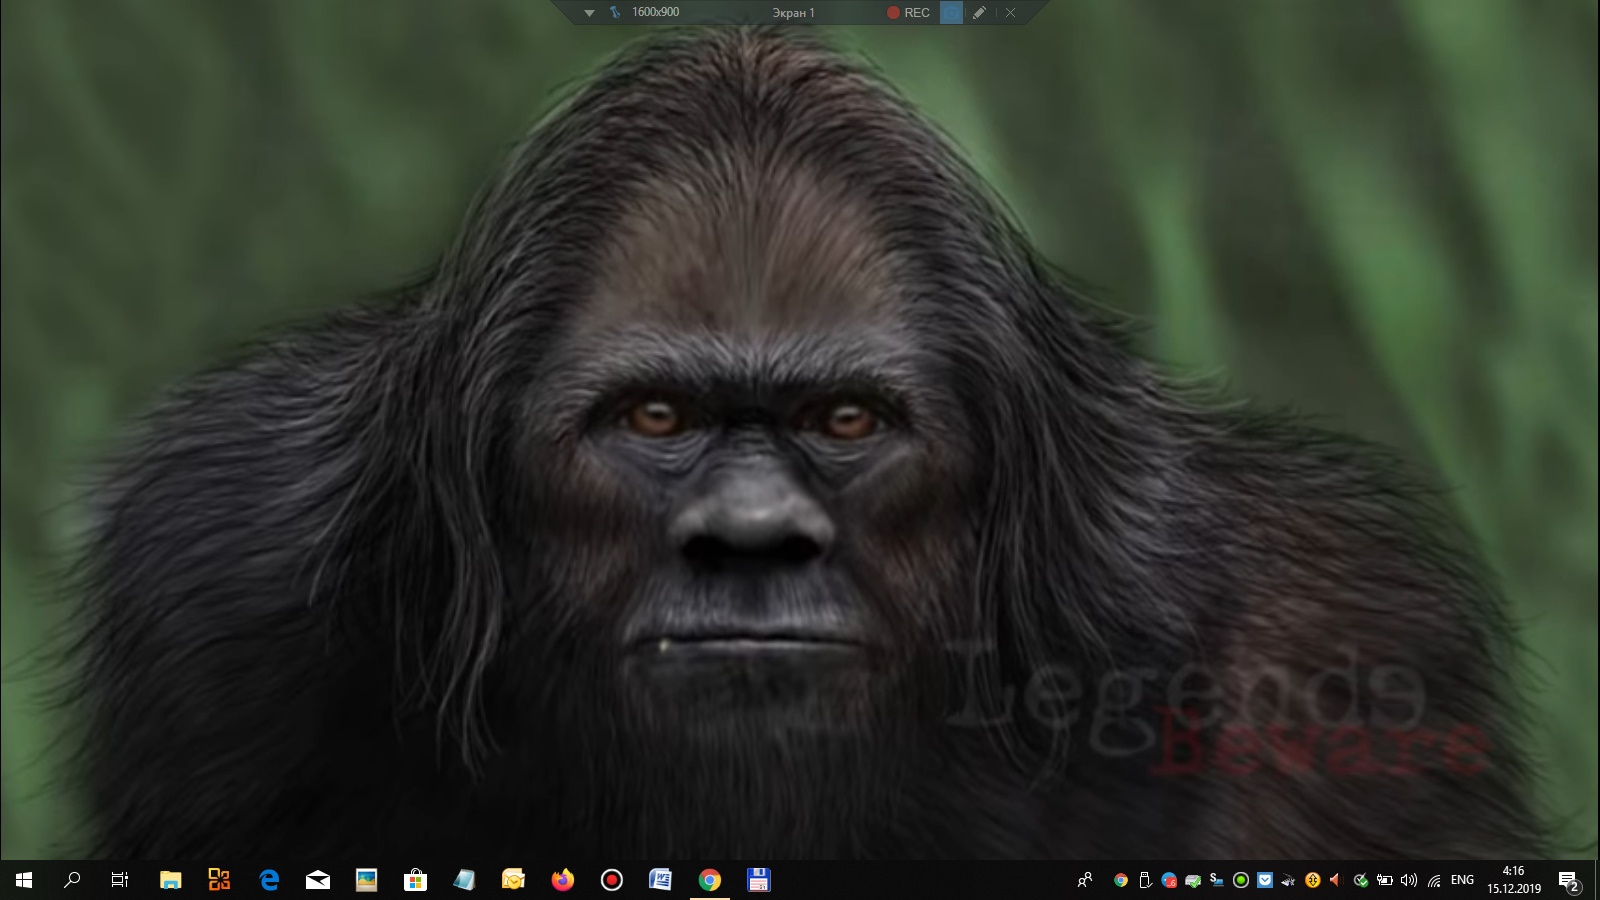Viewport: 1600px width, 900px height.
Task: Open the floppy disk app icon
Action: 759,880
